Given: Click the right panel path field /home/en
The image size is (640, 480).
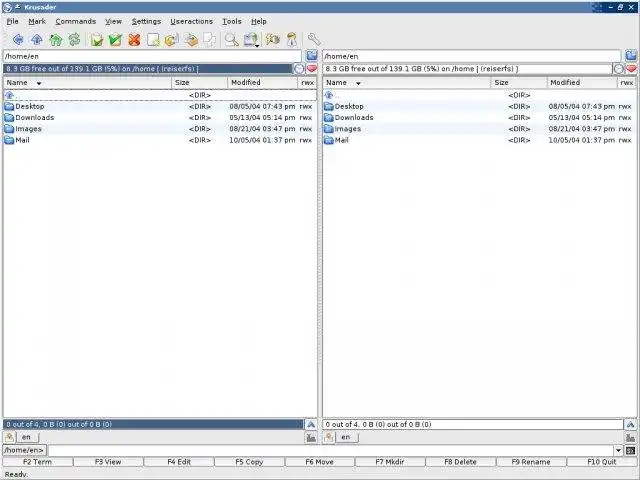Looking at the screenshot, I should tap(472, 56).
